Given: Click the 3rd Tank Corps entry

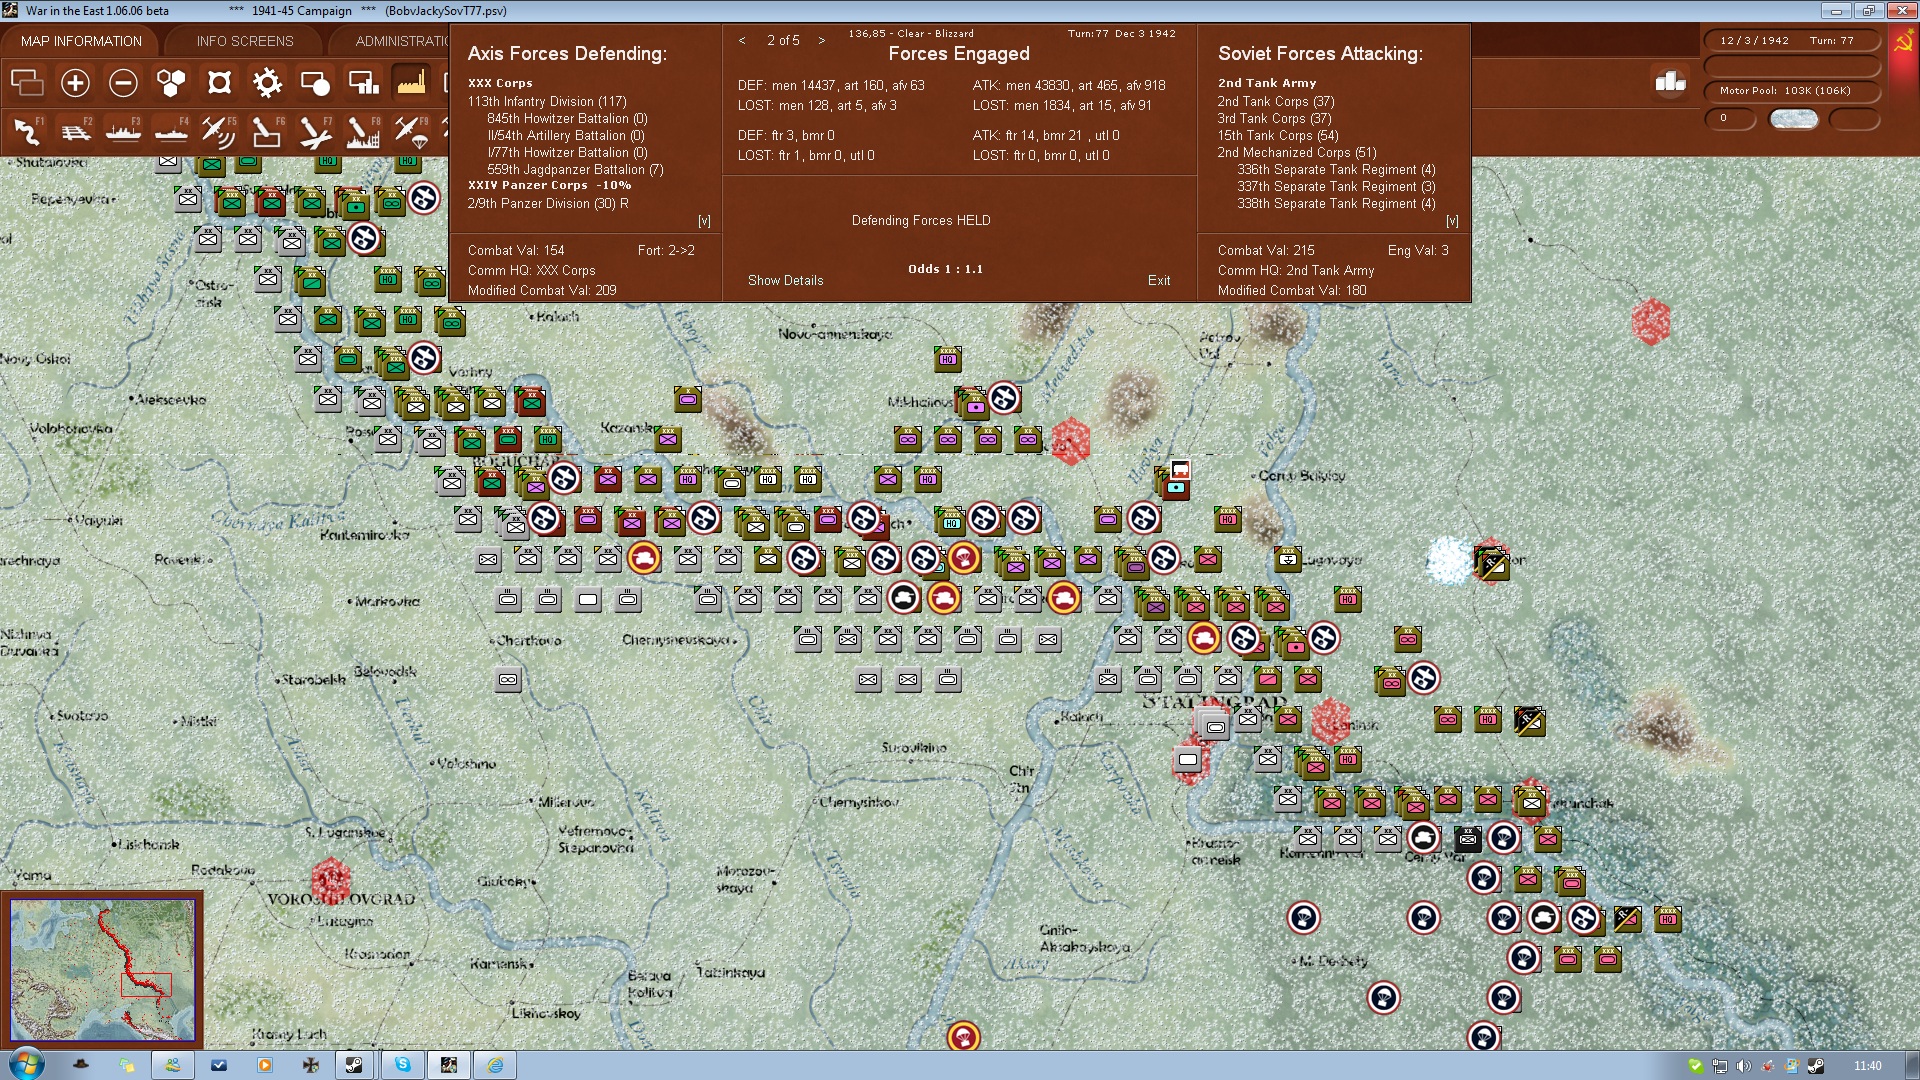Looking at the screenshot, I should click(x=1275, y=119).
